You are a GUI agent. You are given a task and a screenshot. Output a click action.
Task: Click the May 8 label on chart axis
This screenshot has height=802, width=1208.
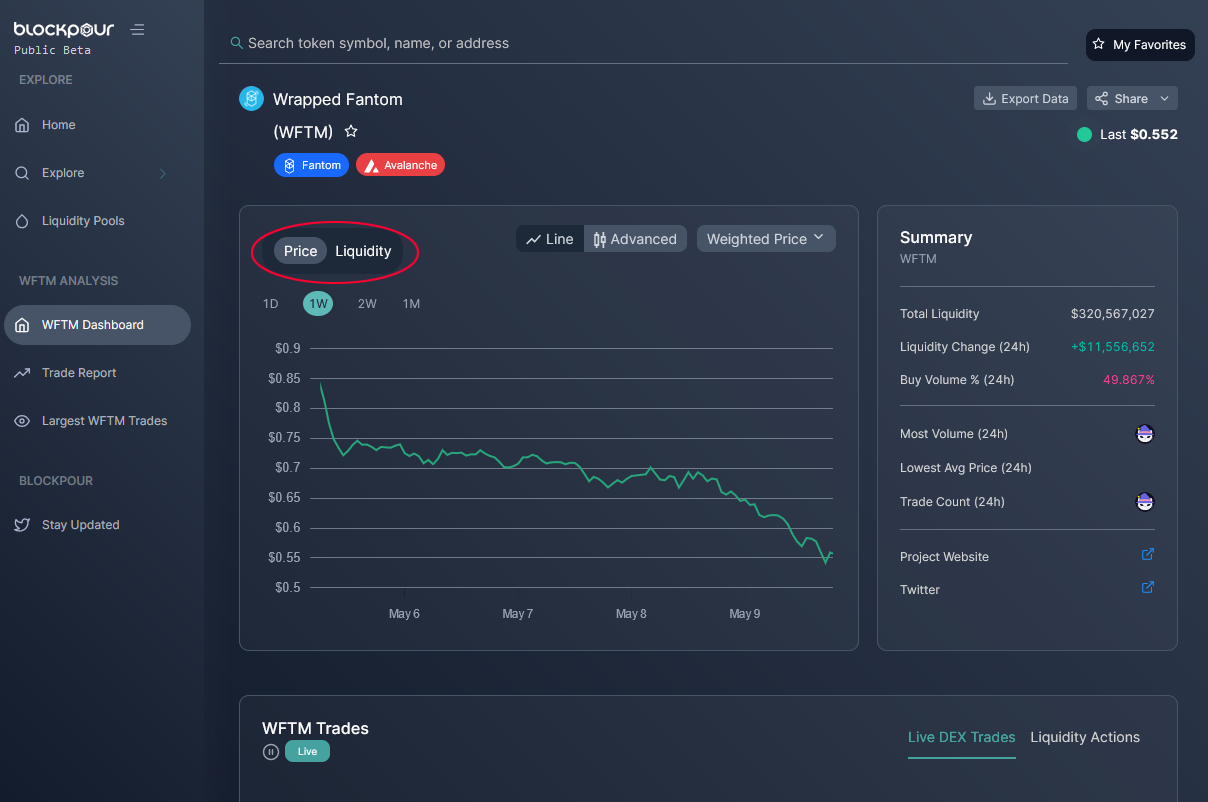tap(631, 614)
